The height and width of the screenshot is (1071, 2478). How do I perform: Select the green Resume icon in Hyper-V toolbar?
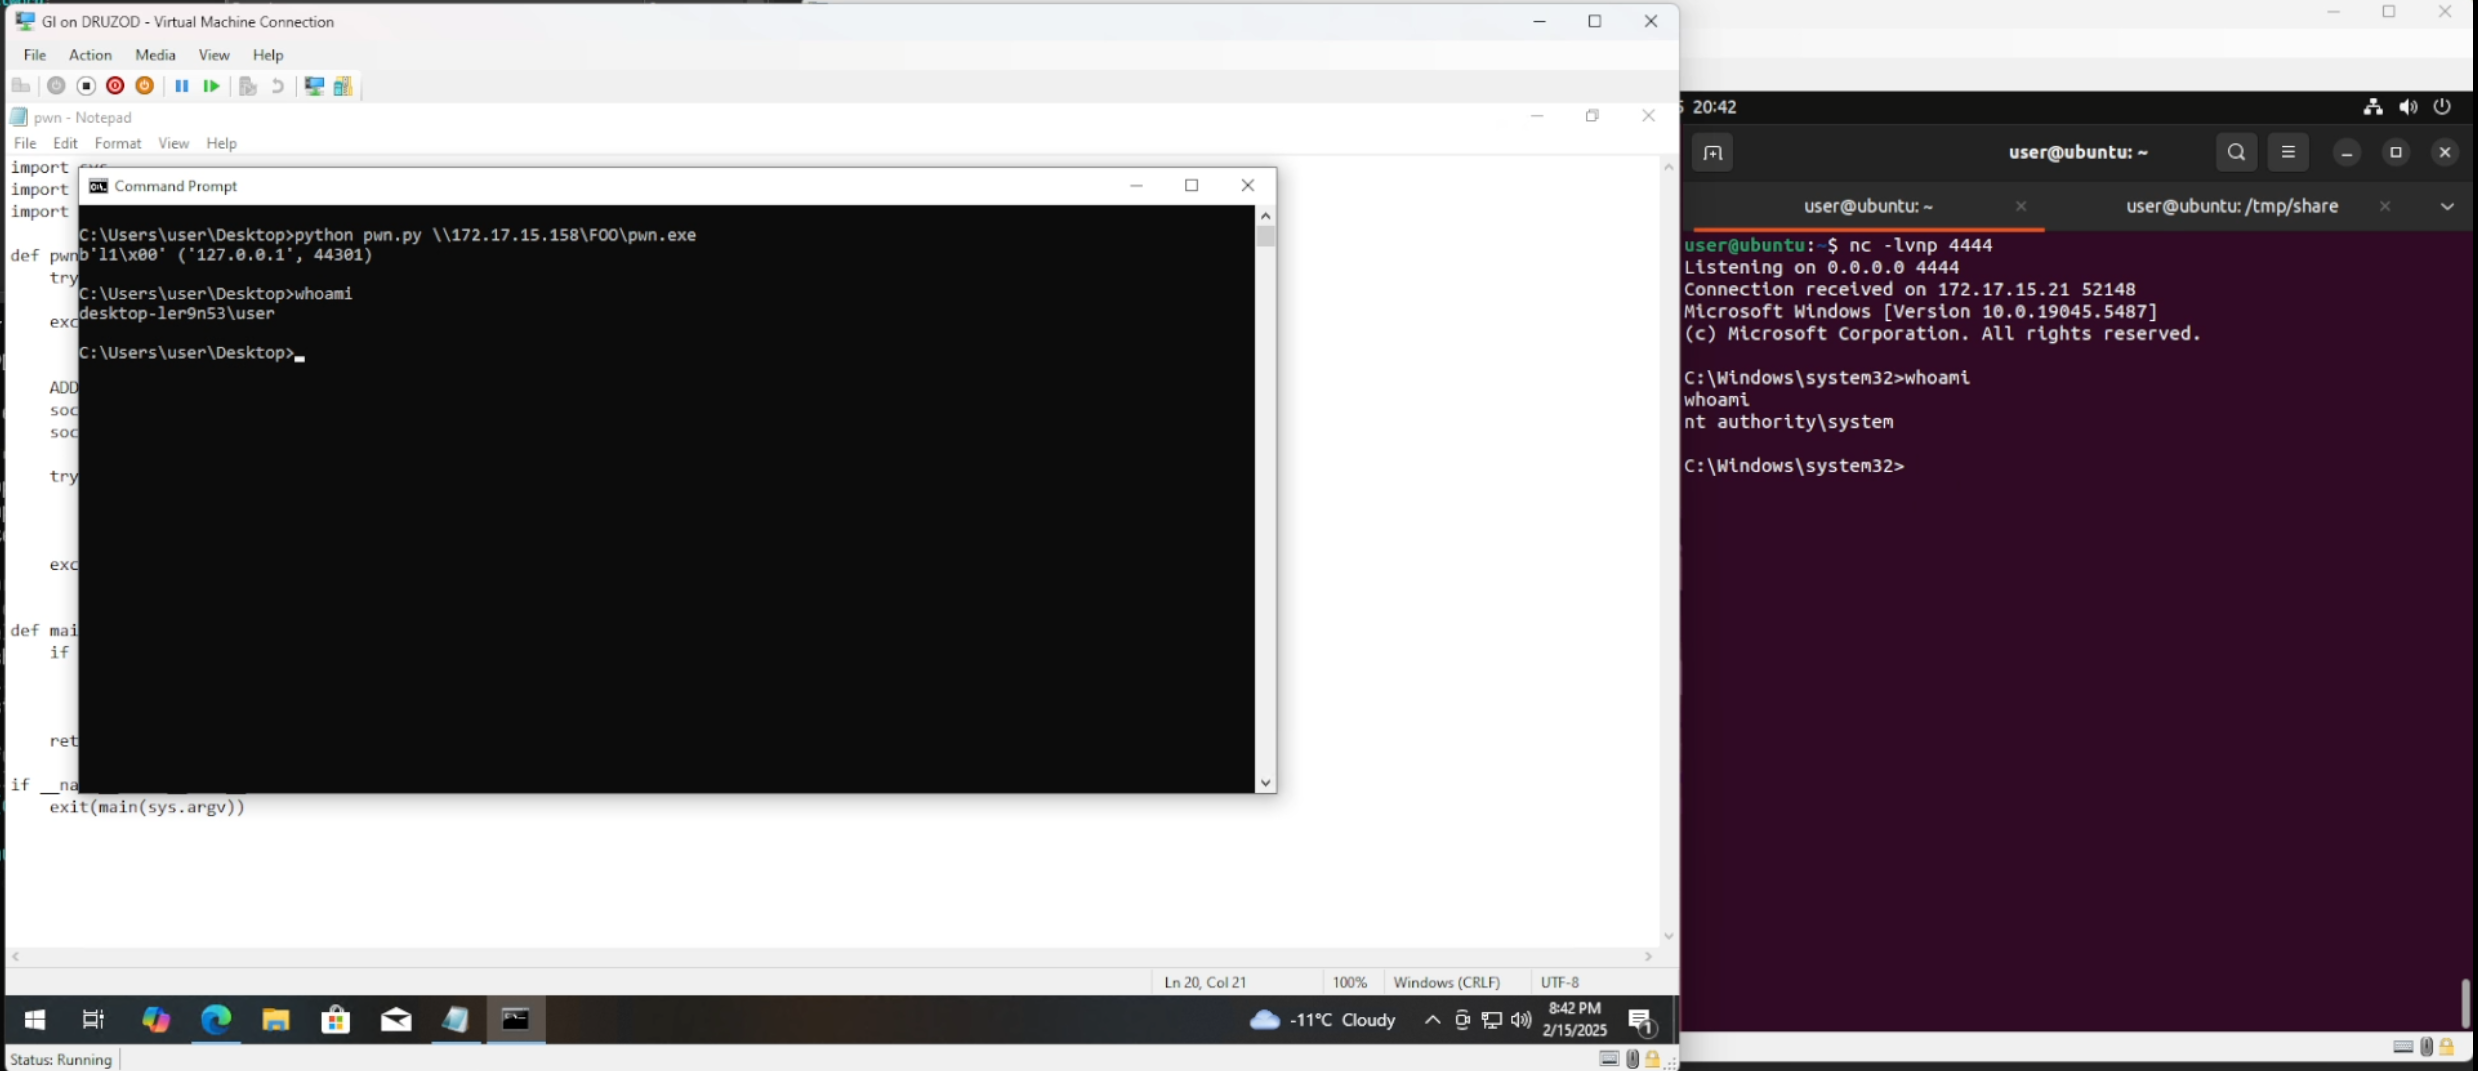(x=211, y=86)
